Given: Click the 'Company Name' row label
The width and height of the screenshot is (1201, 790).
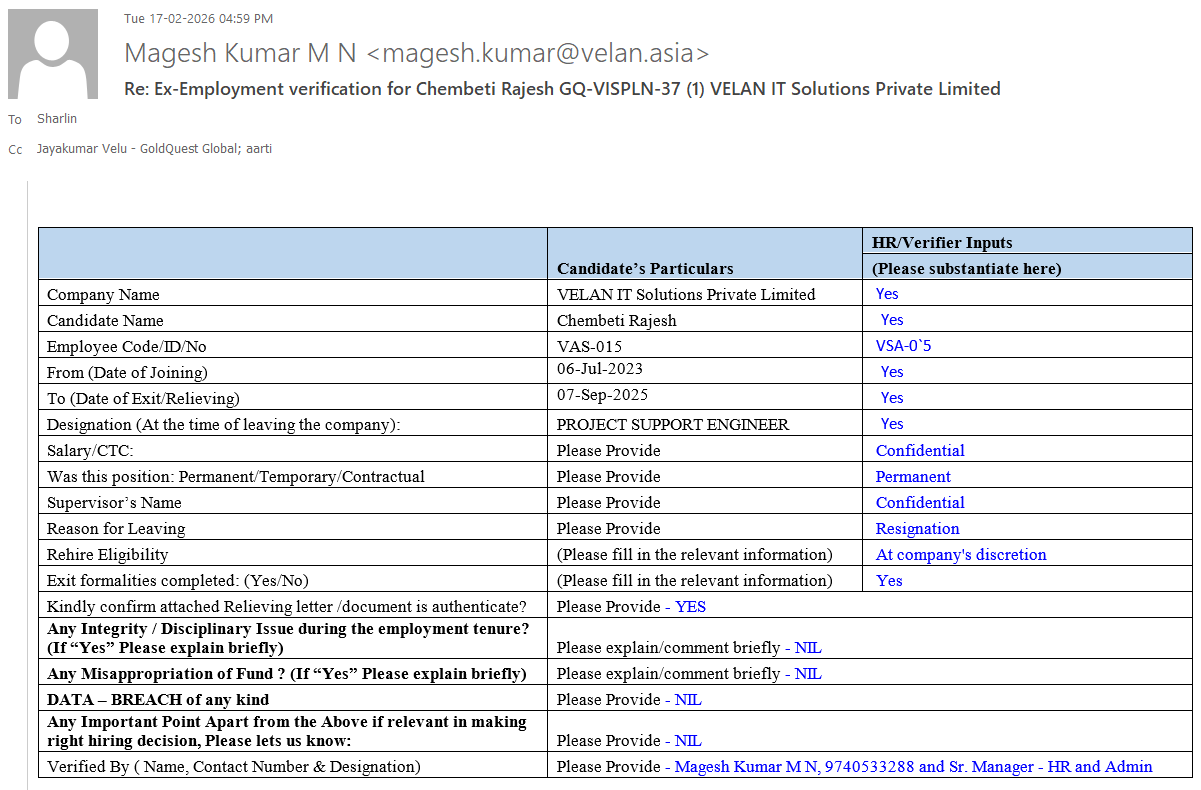Looking at the screenshot, I should pyautogui.click(x=103, y=294).
